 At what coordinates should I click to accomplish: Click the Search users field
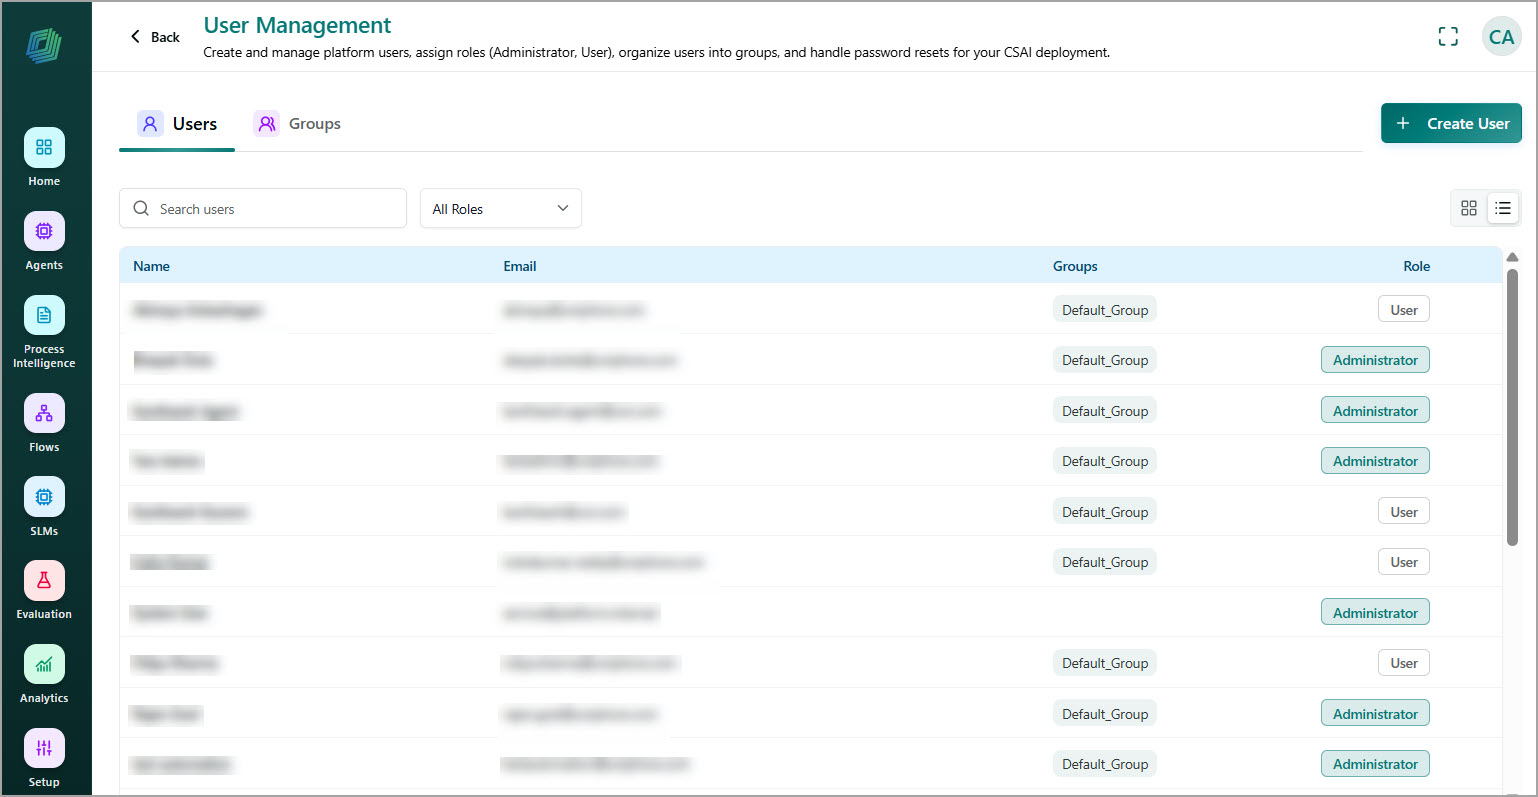click(x=263, y=208)
